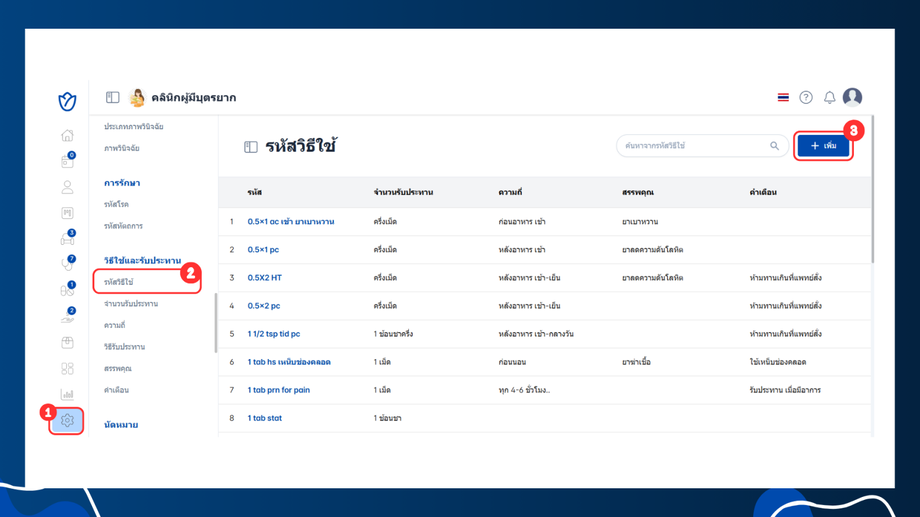Viewport: 920px width, 517px height.
Task: Open the bar chart reports icon
Action: click(x=67, y=394)
